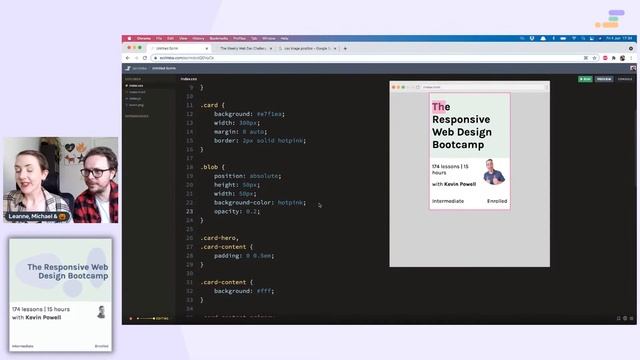Open a new browser tab
The height and width of the screenshot is (360, 640).
pos(345,49)
